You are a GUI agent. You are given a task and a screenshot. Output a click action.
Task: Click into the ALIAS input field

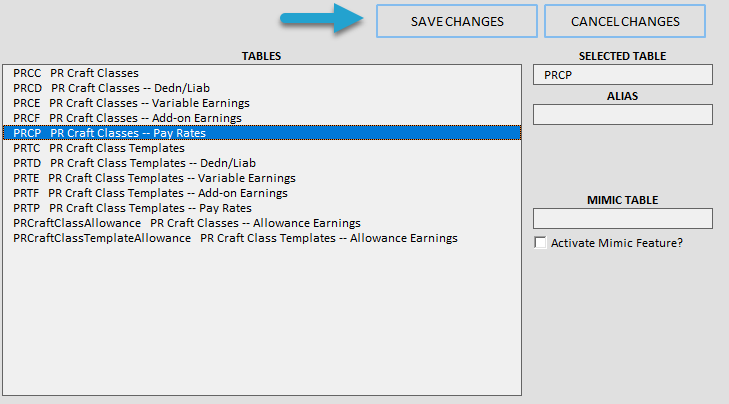click(x=623, y=114)
